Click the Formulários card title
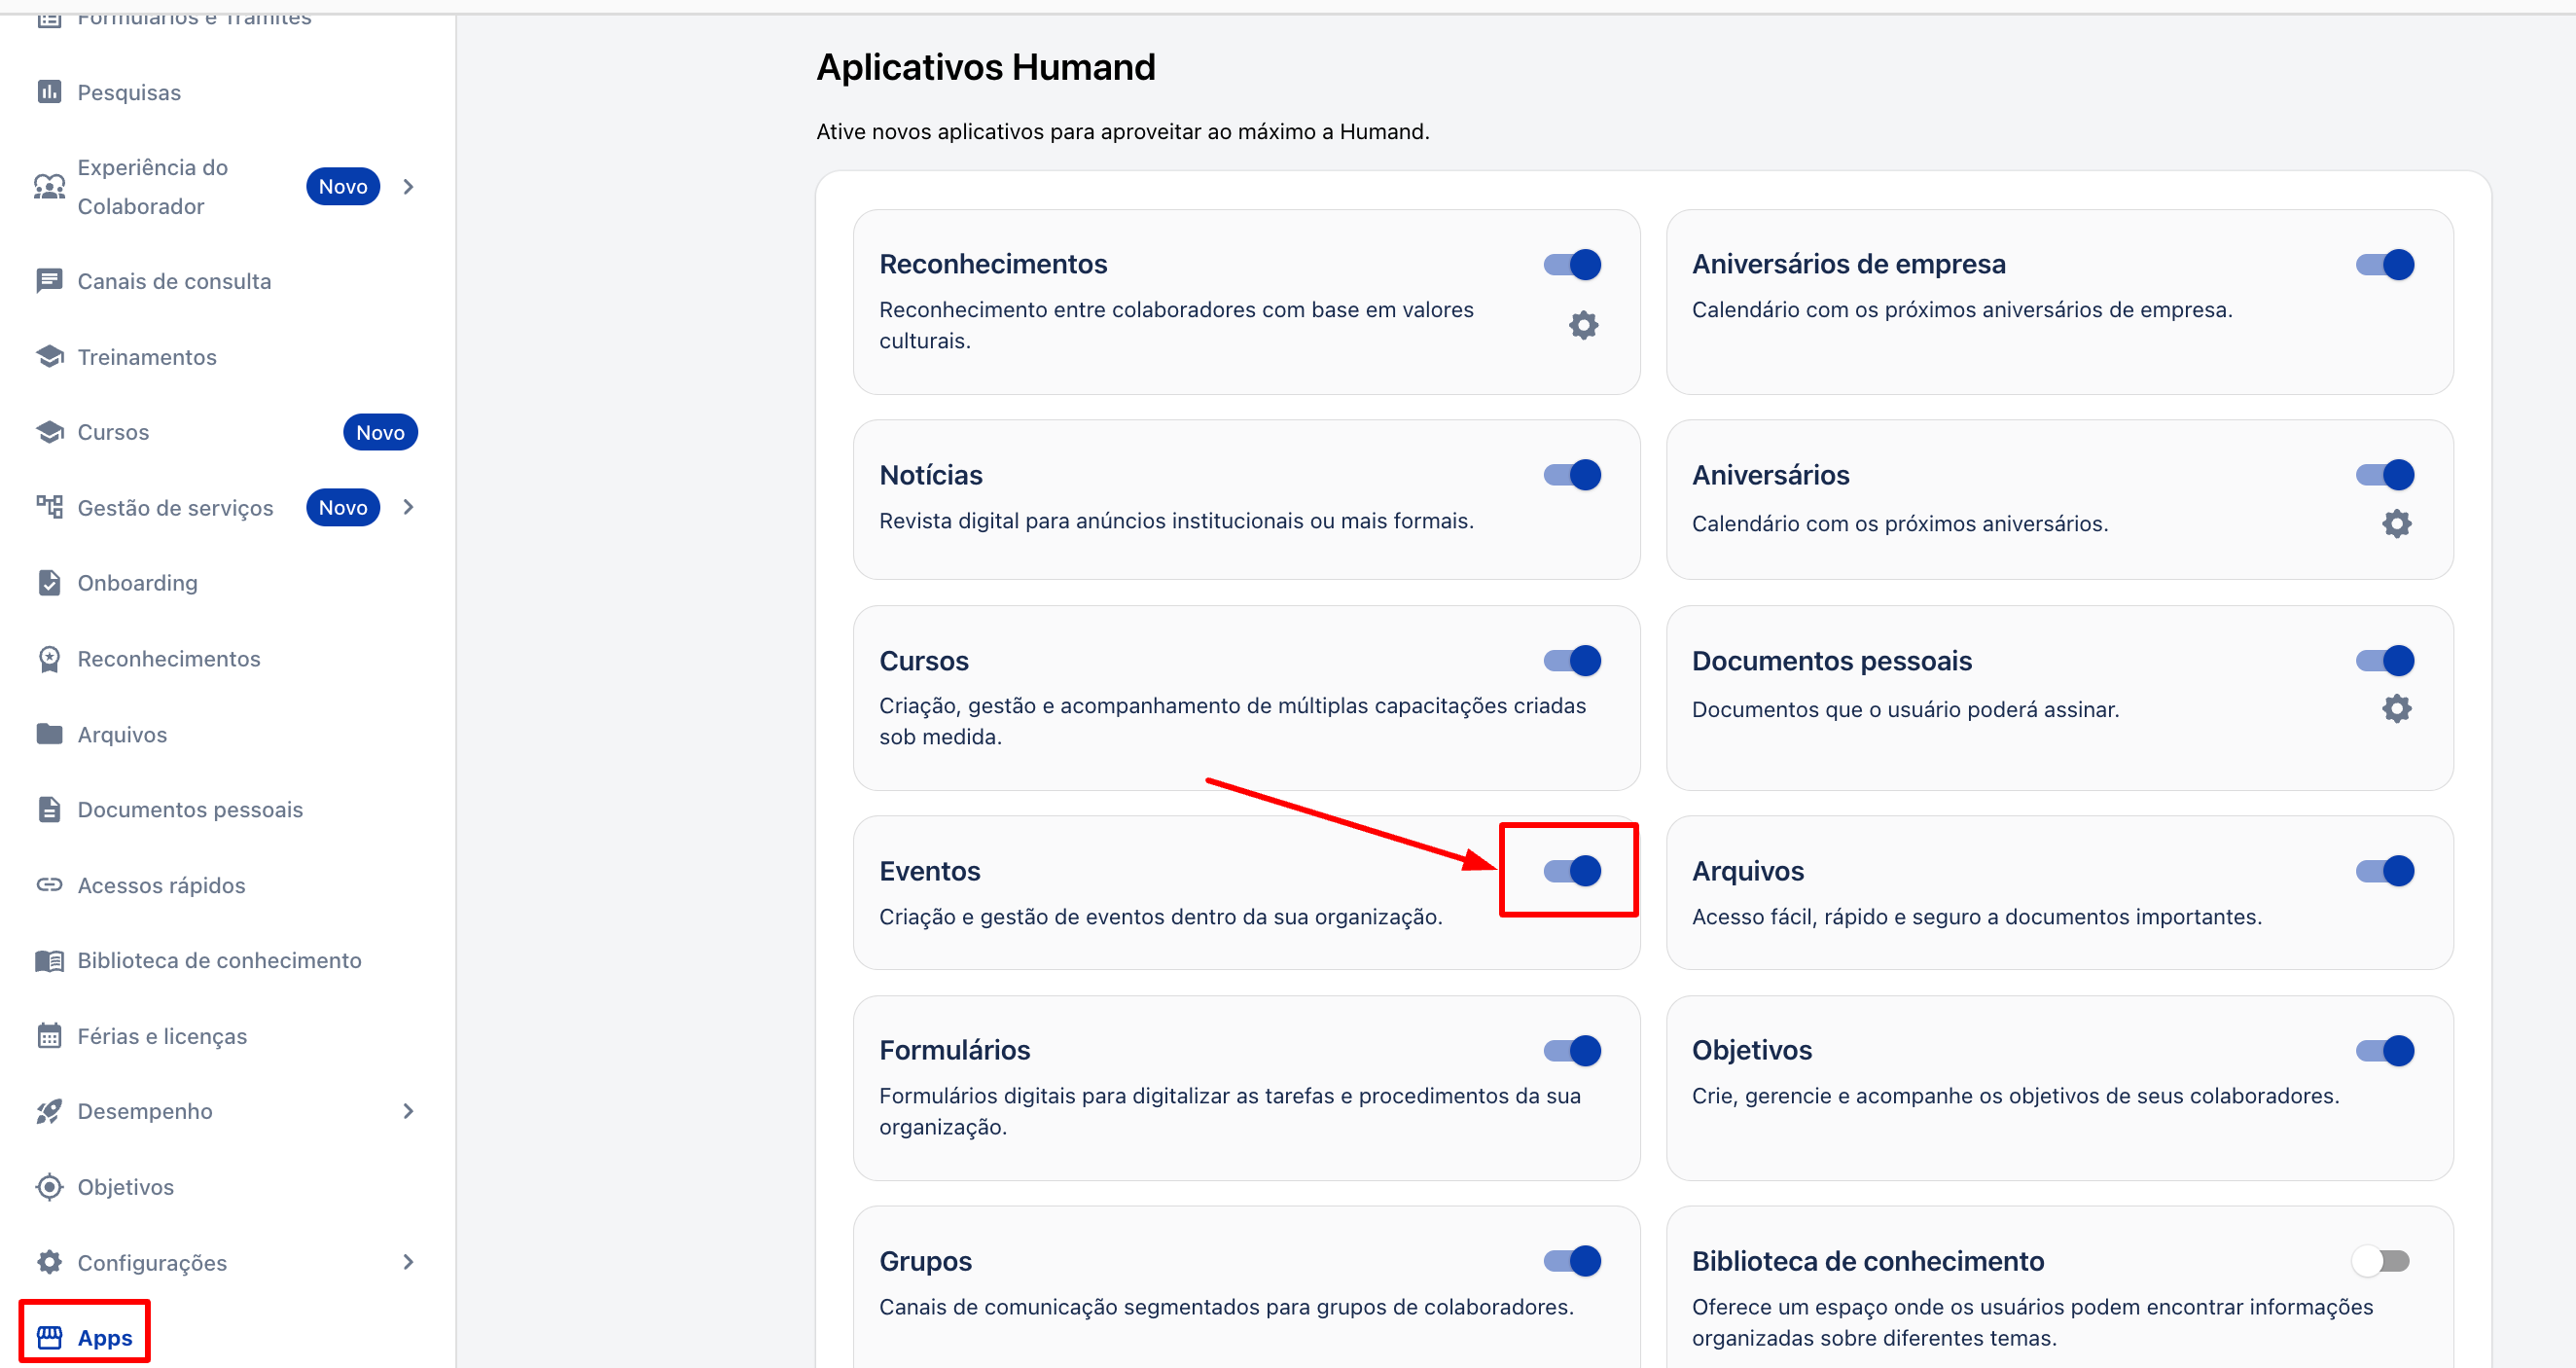 [954, 1051]
